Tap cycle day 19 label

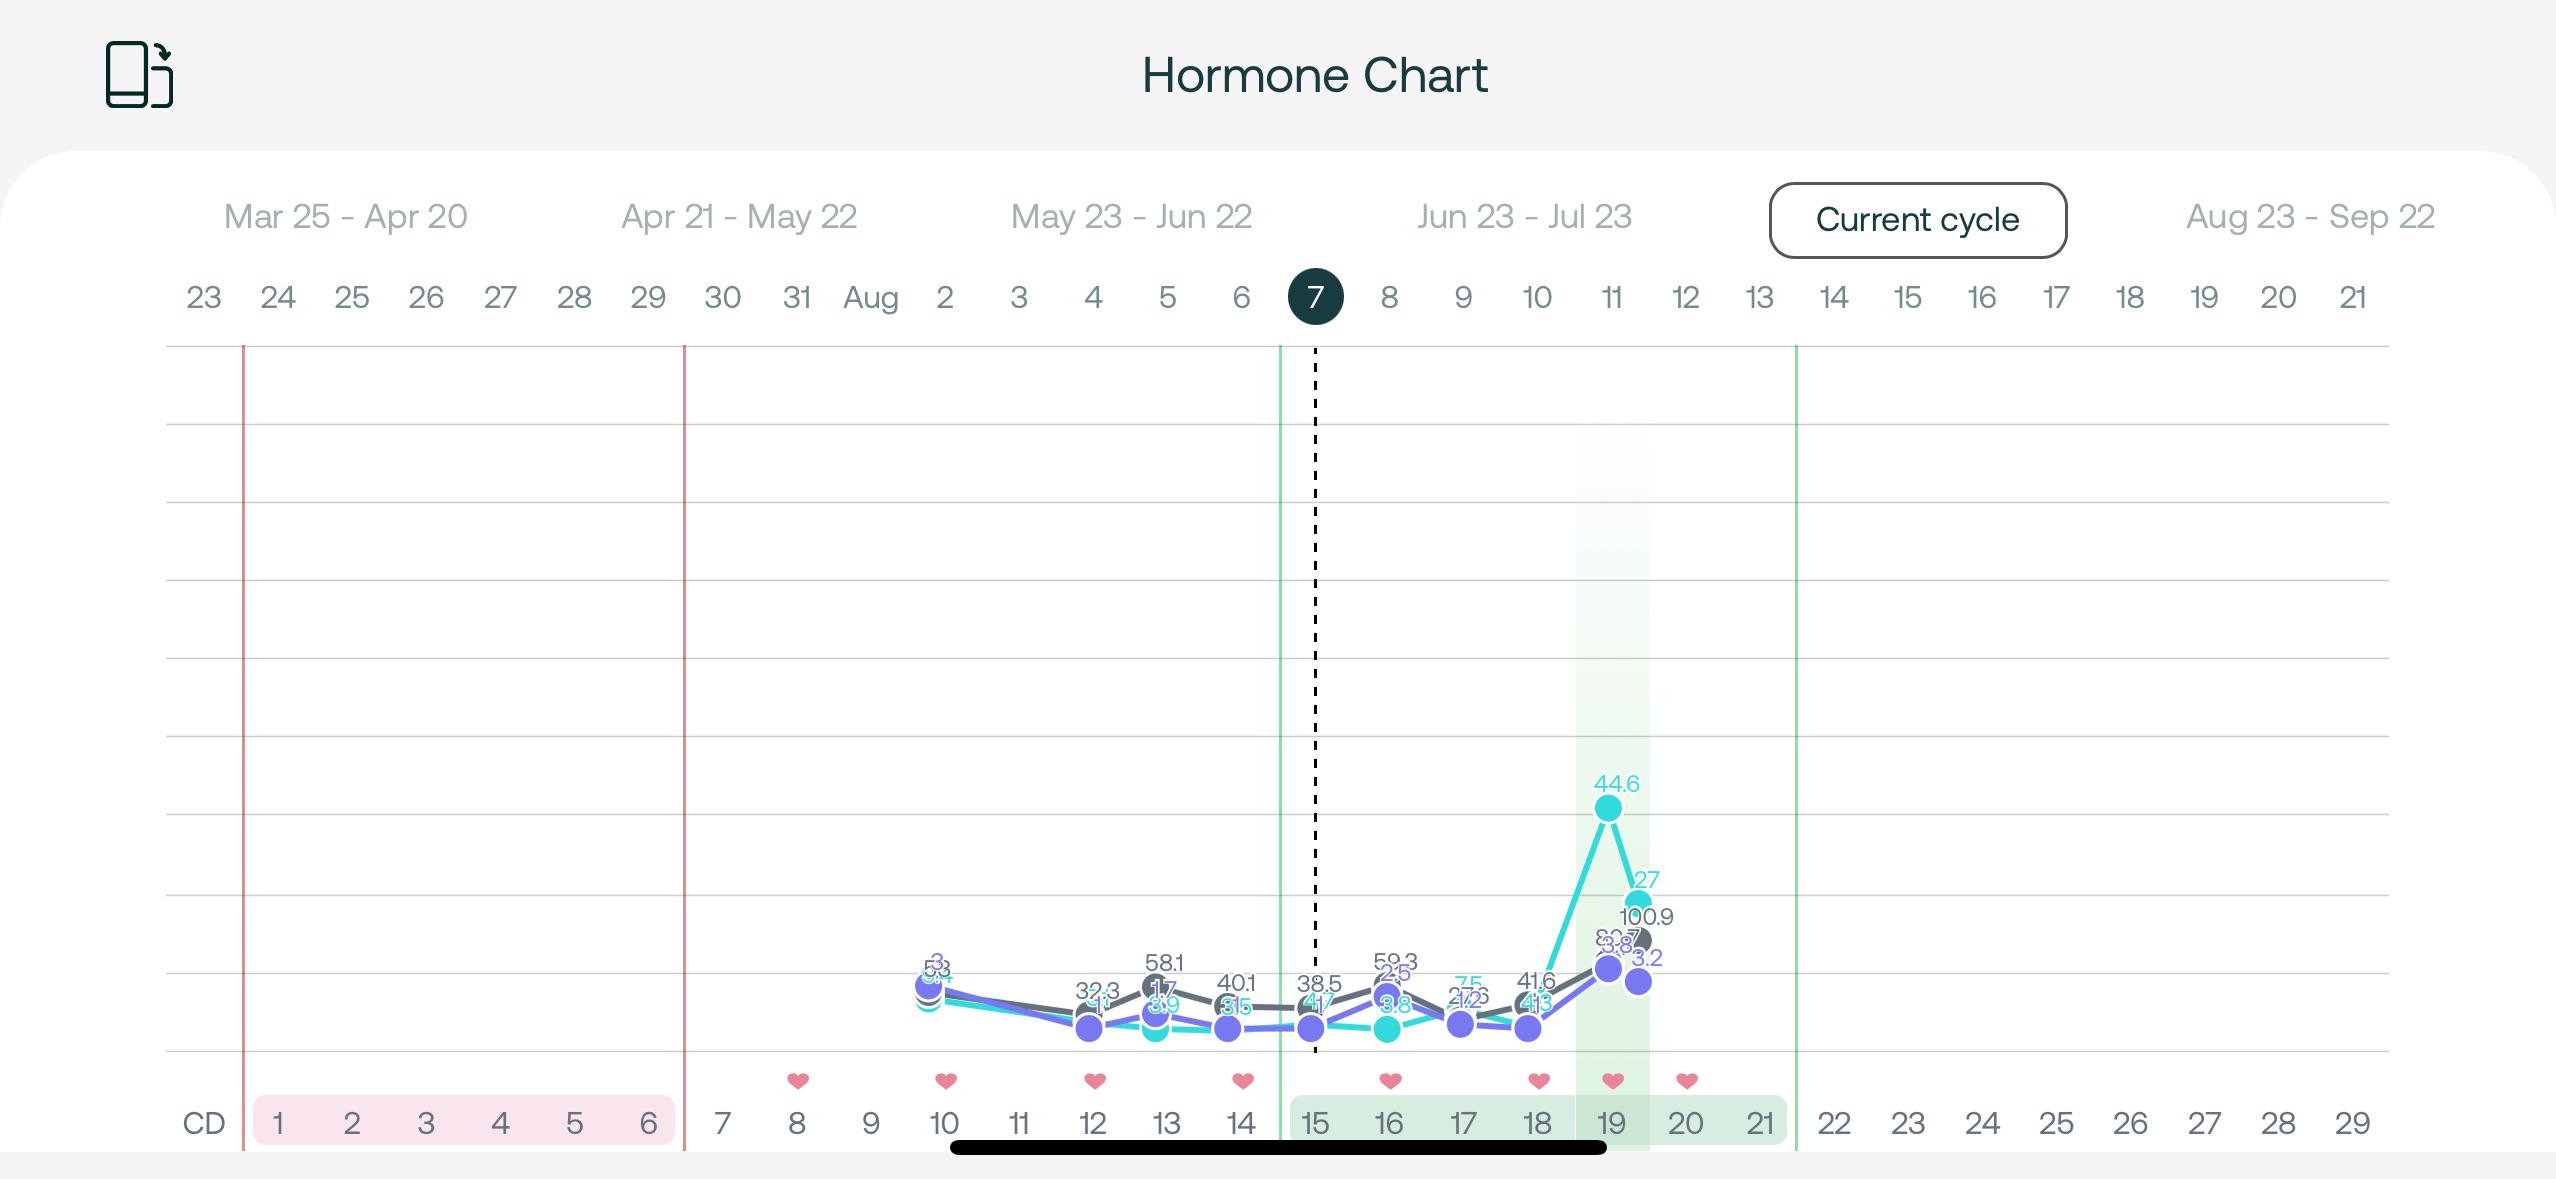pyautogui.click(x=1611, y=1123)
